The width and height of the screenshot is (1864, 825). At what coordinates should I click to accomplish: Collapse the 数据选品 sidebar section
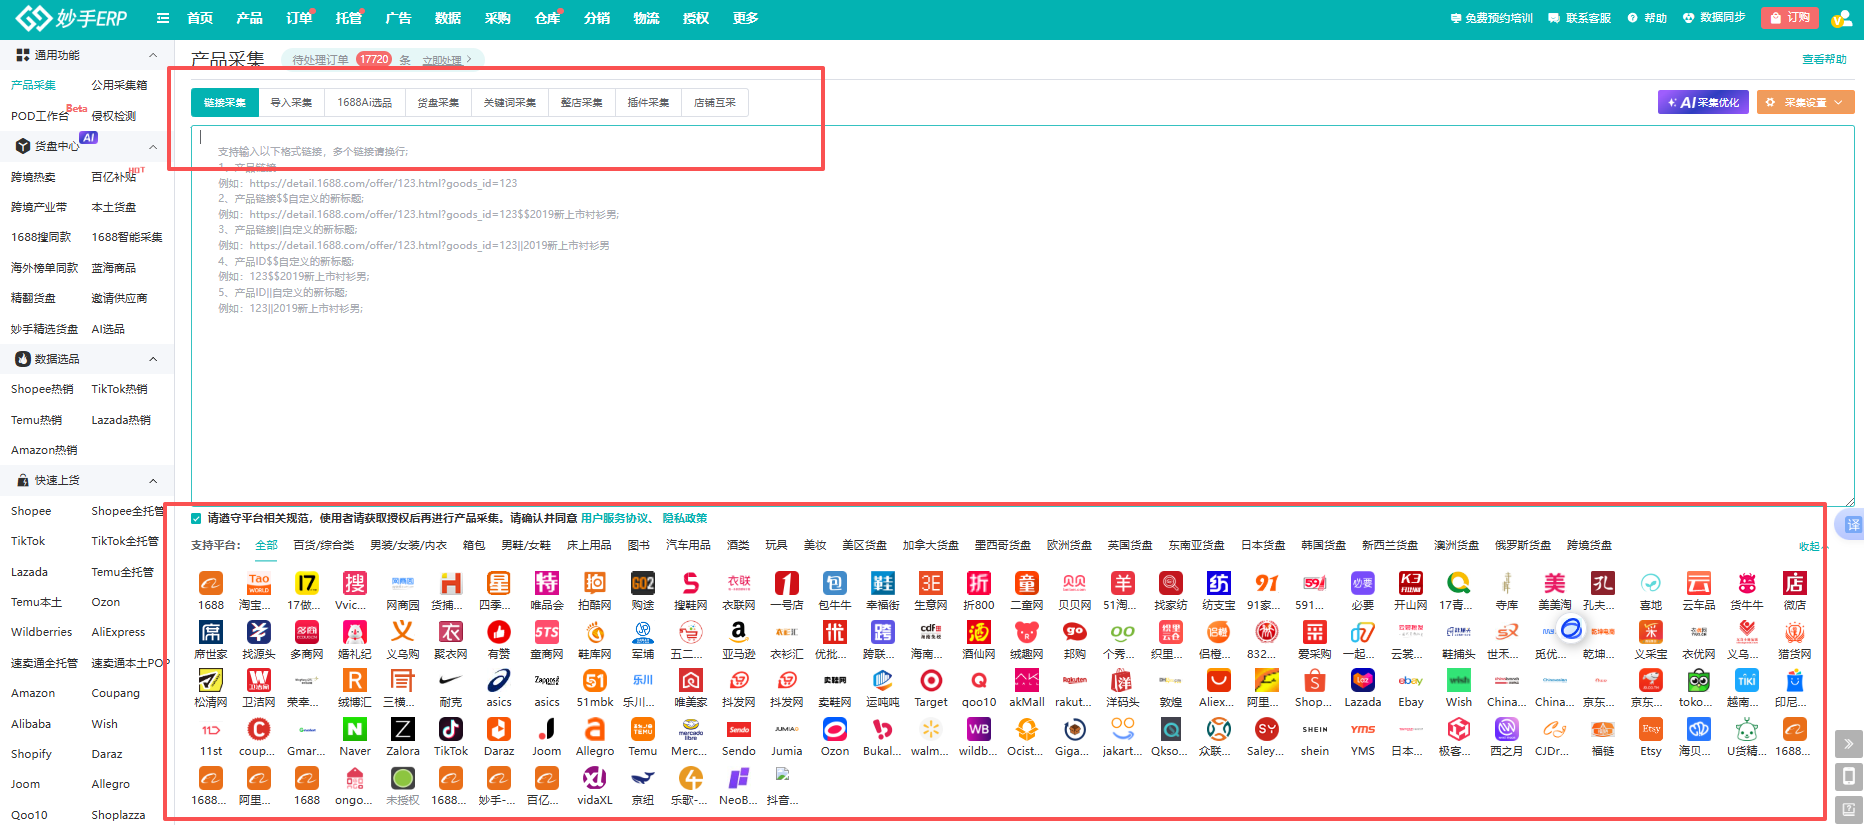coord(153,359)
